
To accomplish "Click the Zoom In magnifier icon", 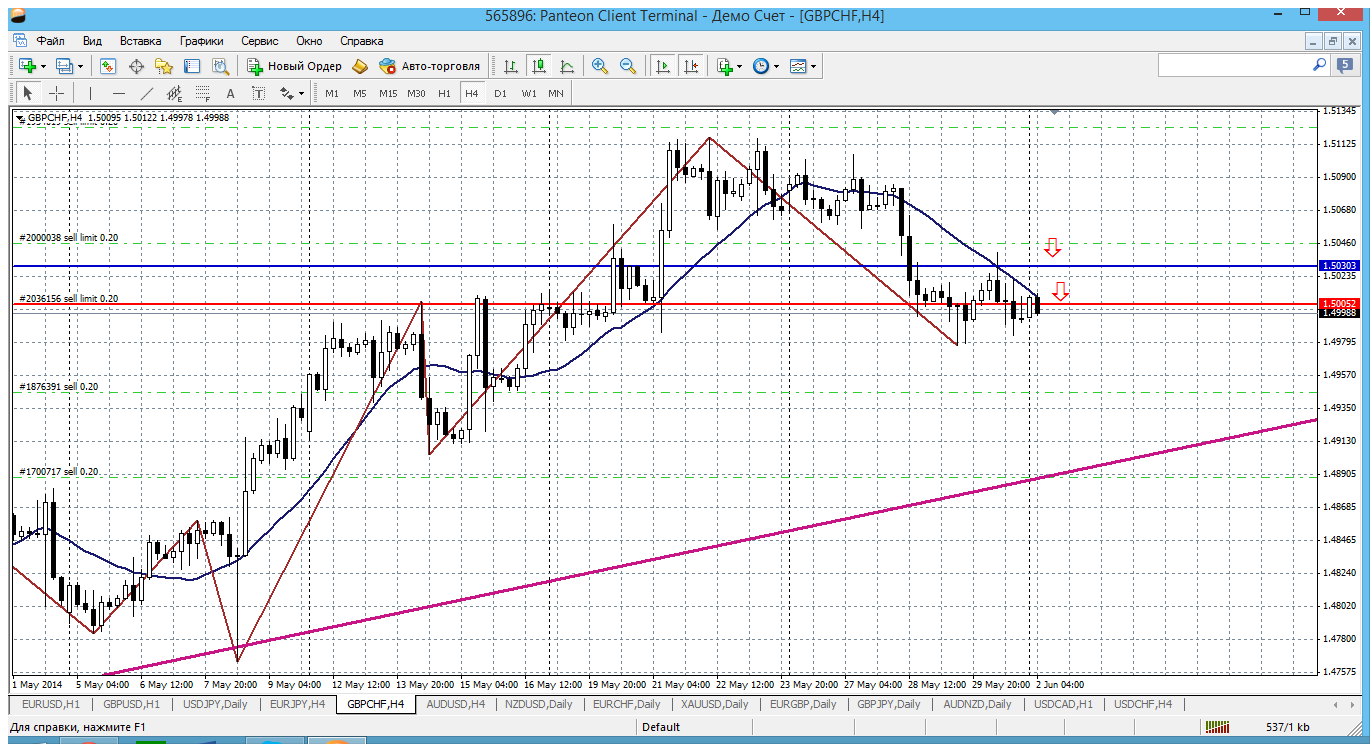I will click(600, 66).
